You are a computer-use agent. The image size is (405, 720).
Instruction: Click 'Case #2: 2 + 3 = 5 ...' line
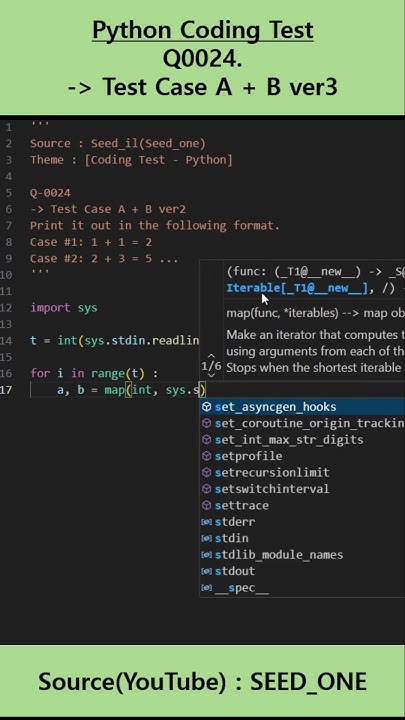(x=104, y=259)
